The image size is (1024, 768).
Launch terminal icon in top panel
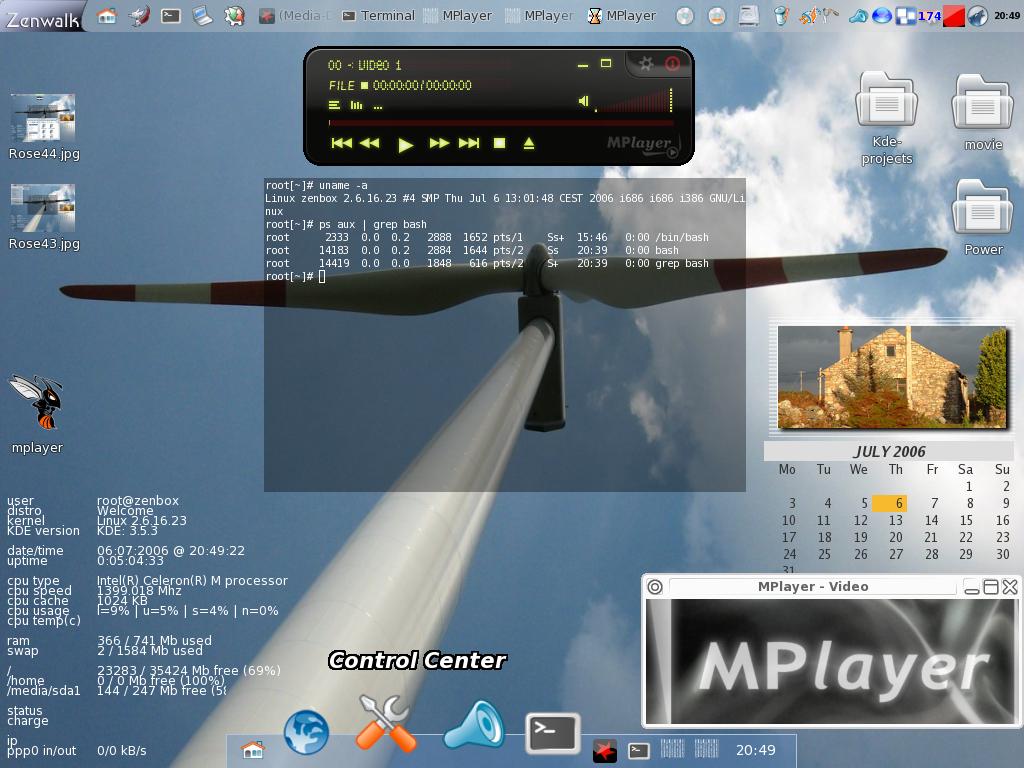[x=170, y=15]
